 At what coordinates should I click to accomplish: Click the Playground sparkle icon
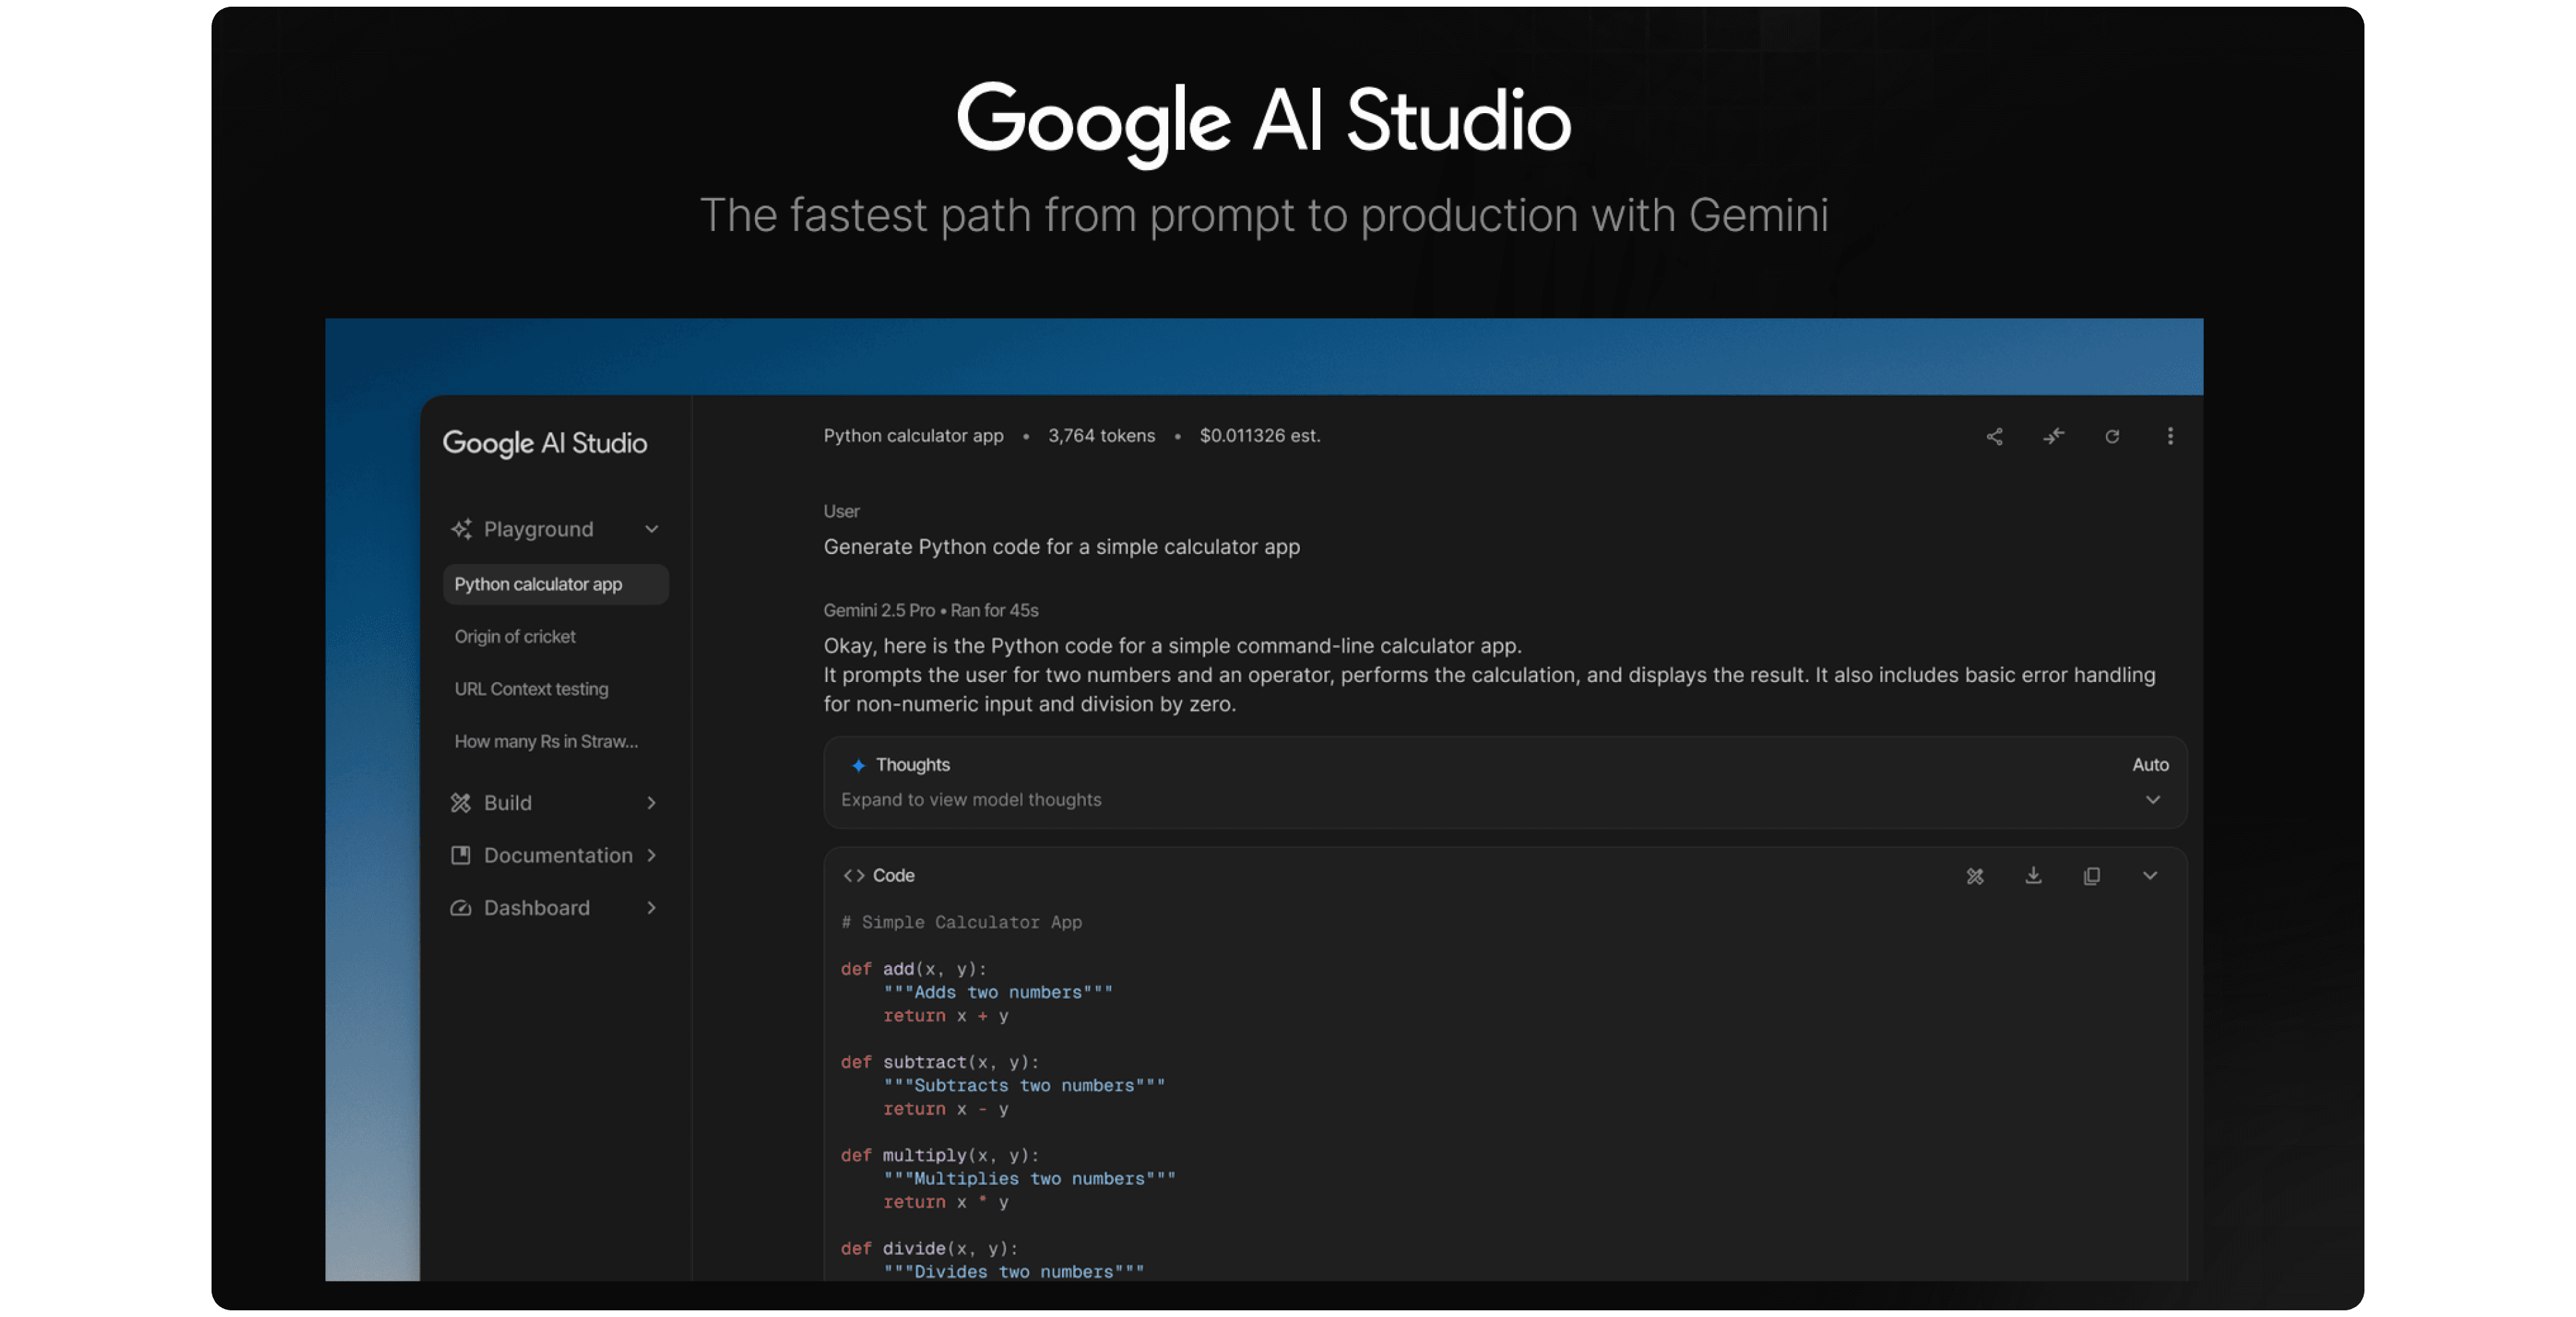click(x=461, y=529)
